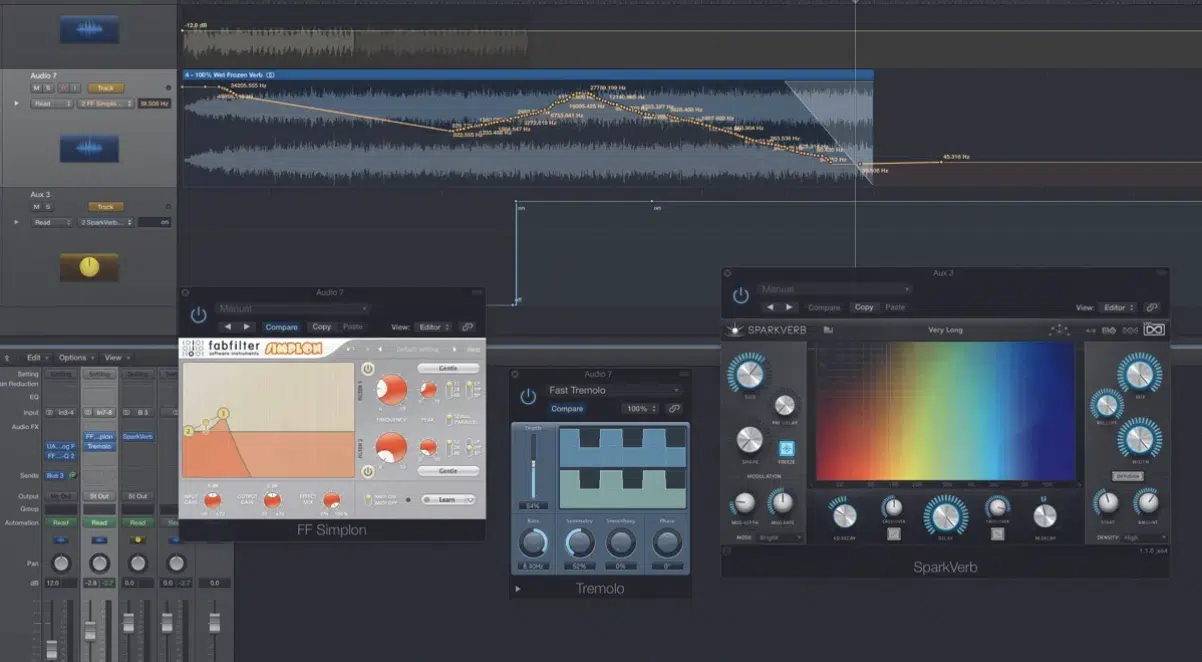Click the Audio 7 waveform track icon
1202x662 pixels.
89,149
